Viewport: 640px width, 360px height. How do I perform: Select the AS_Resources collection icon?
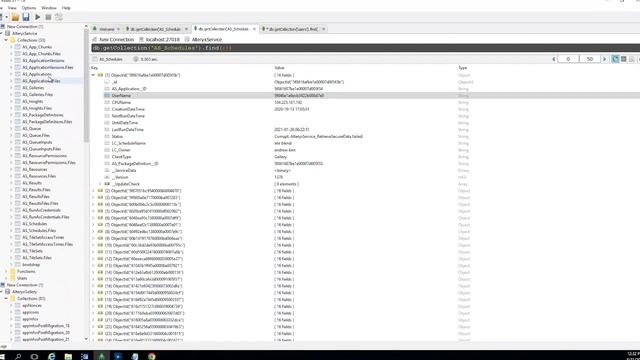pyautogui.click(x=18, y=169)
